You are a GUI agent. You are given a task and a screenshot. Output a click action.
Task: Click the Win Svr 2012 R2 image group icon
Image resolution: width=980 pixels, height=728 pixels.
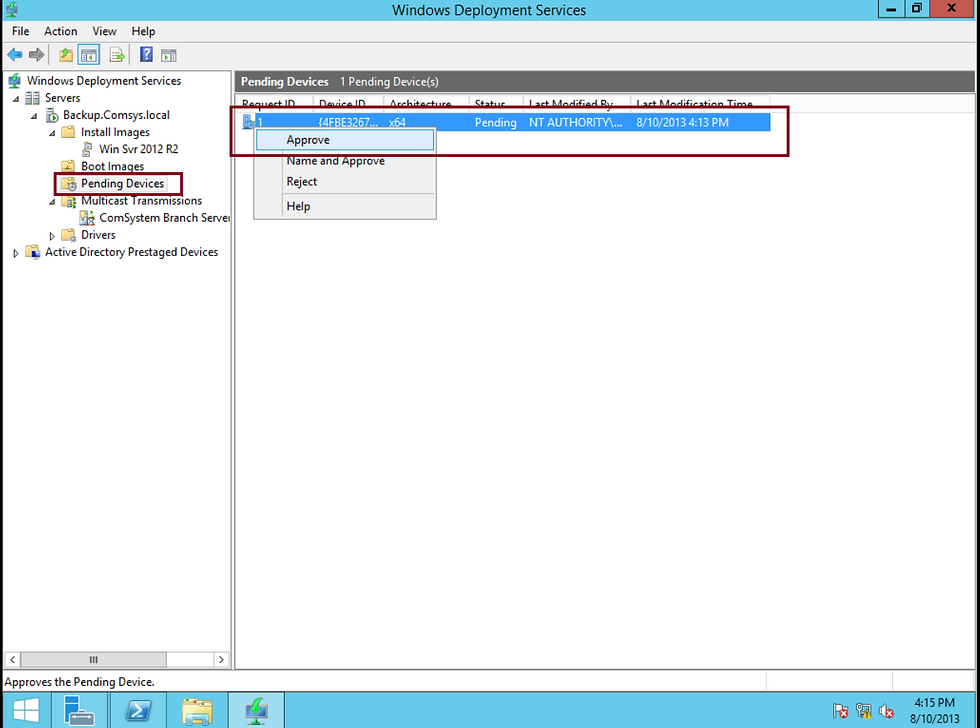(88, 149)
